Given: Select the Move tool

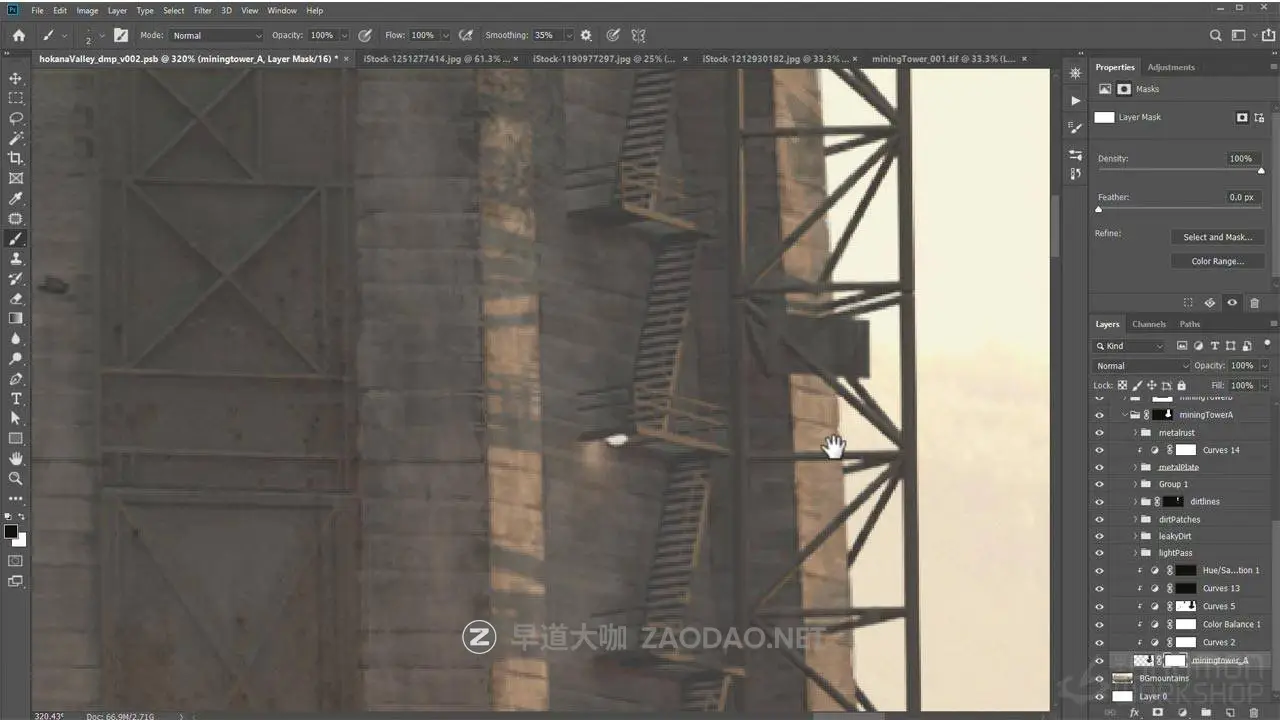Looking at the screenshot, I should pyautogui.click(x=16, y=78).
